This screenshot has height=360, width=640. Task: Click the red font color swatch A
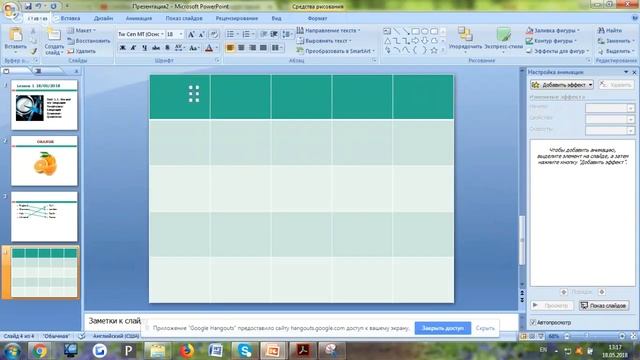pos(209,48)
